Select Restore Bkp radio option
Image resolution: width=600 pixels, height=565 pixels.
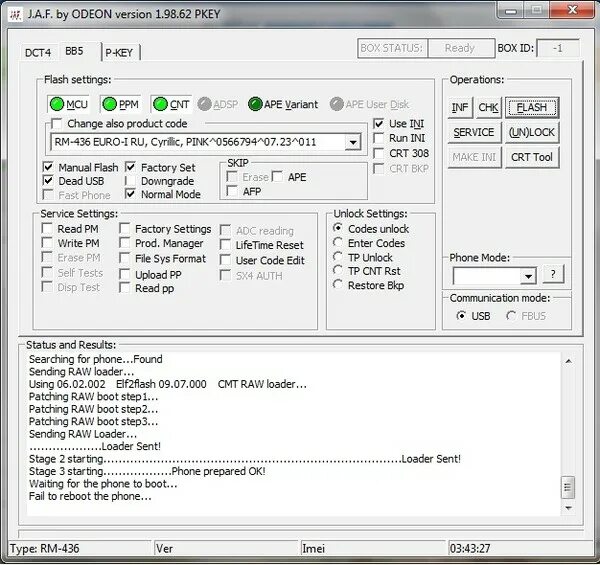coord(338,285)
